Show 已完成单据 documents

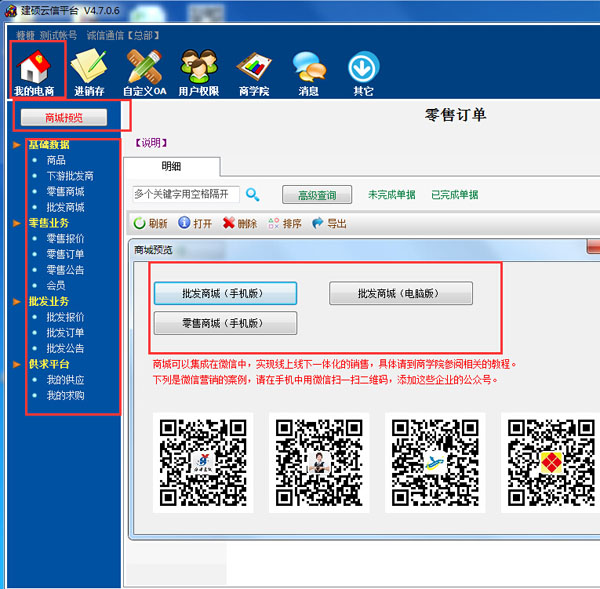click(455, 195)
